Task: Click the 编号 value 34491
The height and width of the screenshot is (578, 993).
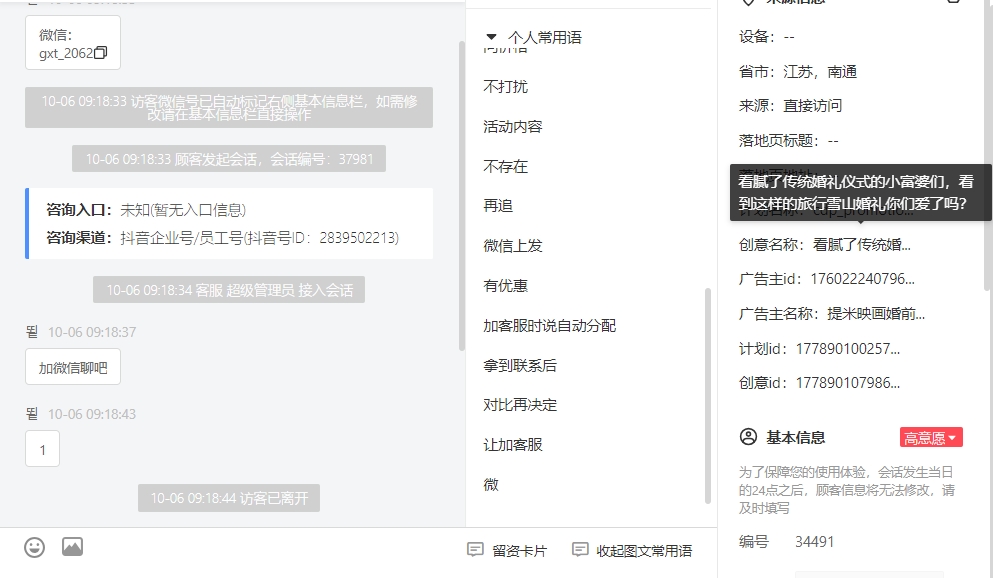Action: 814,542
